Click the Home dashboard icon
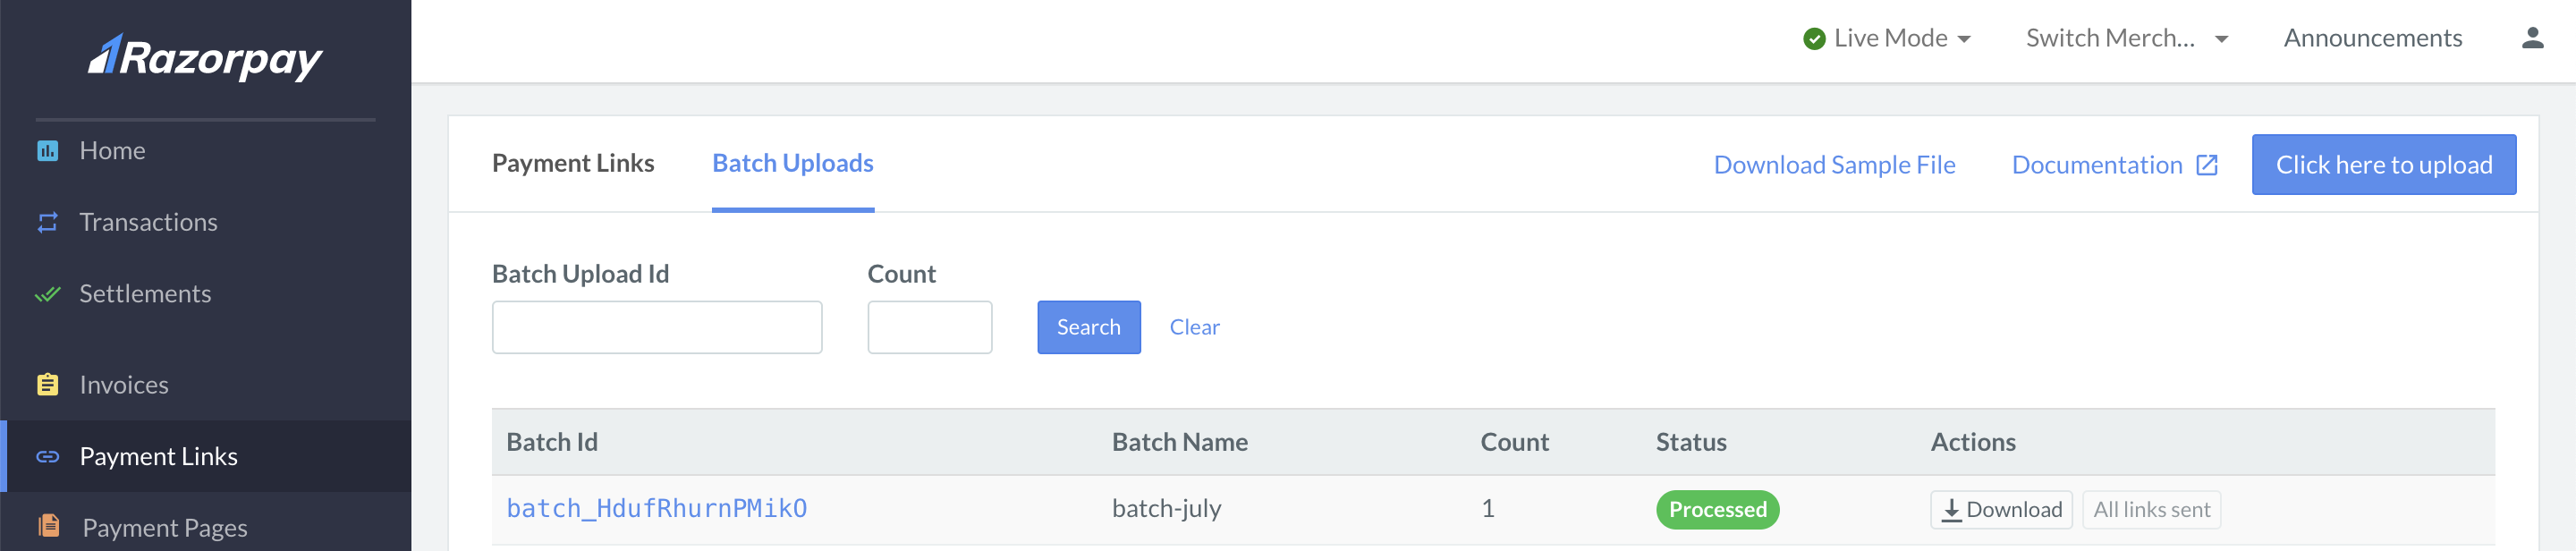The width and height of the screenshot is (2576, 551). click(x=47, y=151)
